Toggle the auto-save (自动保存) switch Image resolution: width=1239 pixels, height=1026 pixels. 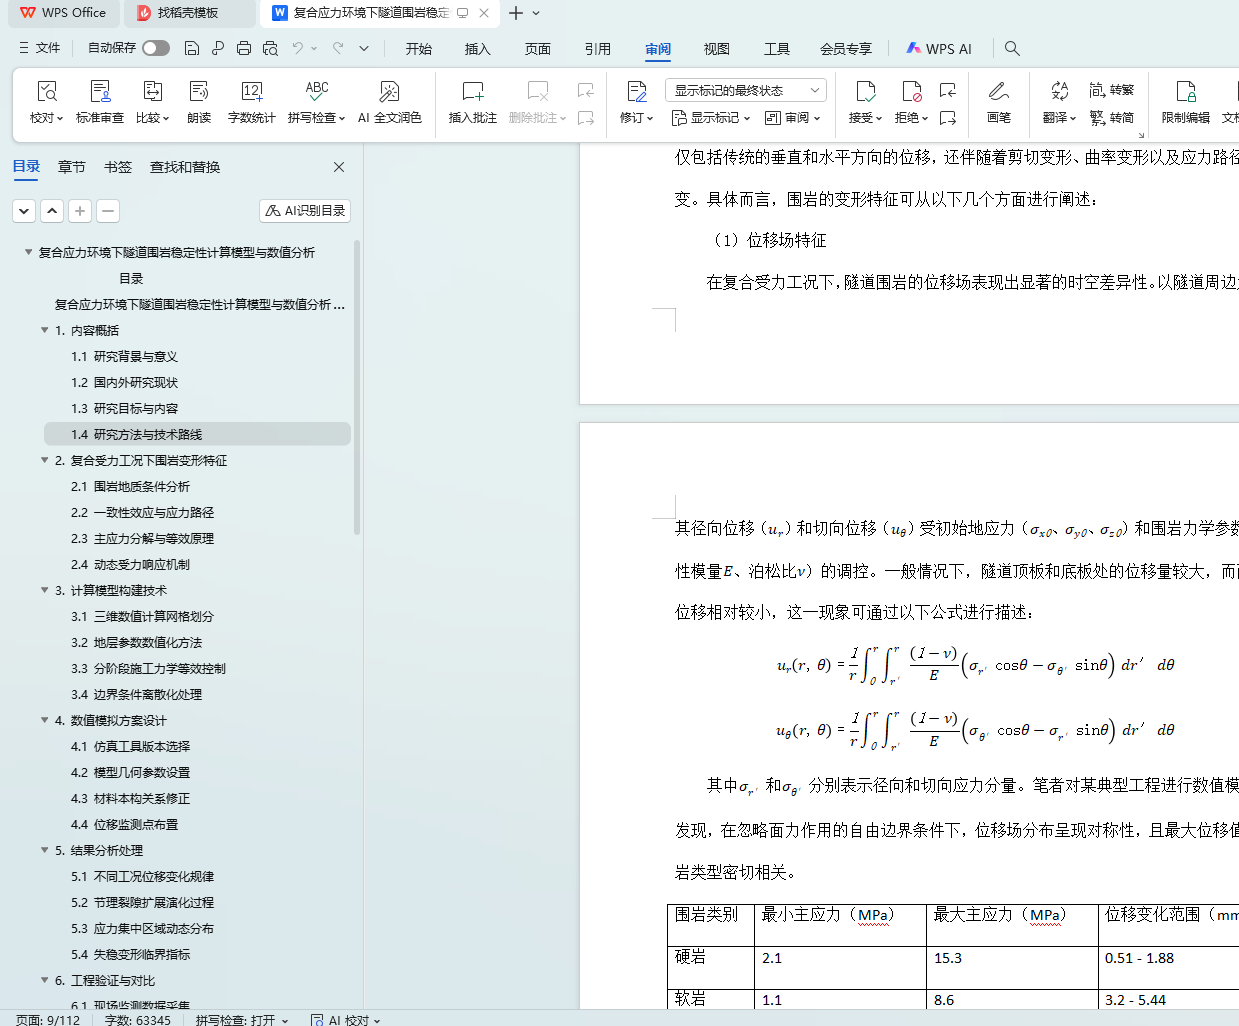[x=155, y=48]
